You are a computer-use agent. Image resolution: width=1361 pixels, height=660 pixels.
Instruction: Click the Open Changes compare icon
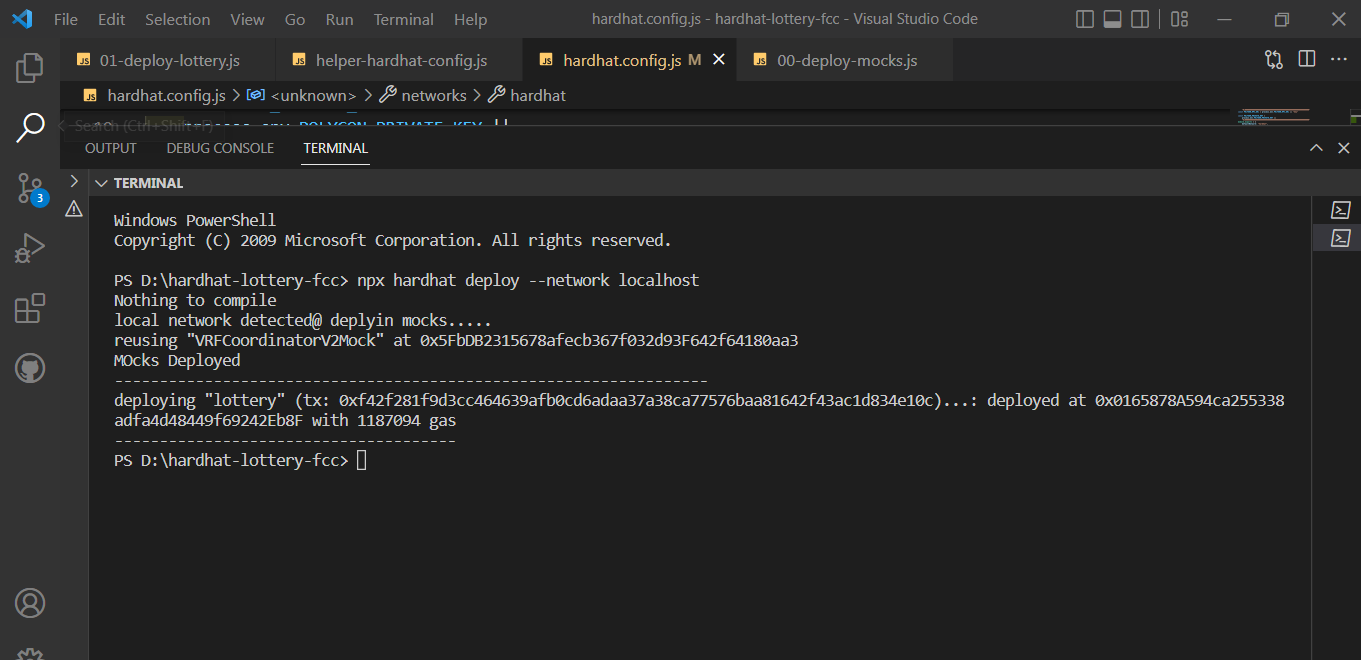tap(1273, 60)
